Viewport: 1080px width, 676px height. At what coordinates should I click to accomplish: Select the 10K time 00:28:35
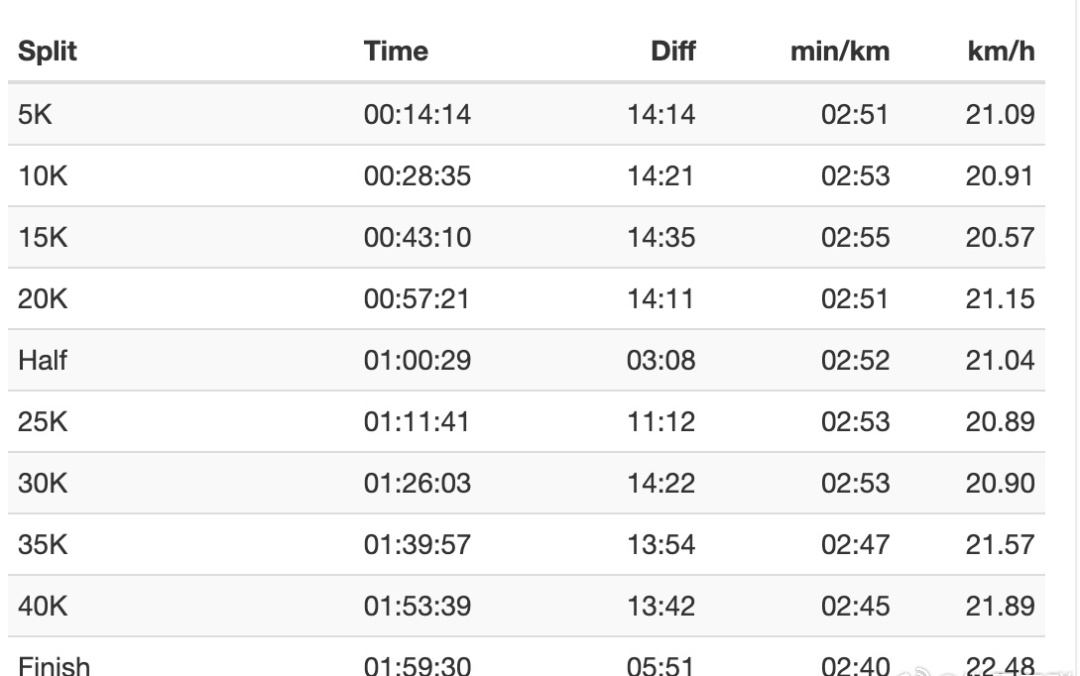tap(417, 176)
